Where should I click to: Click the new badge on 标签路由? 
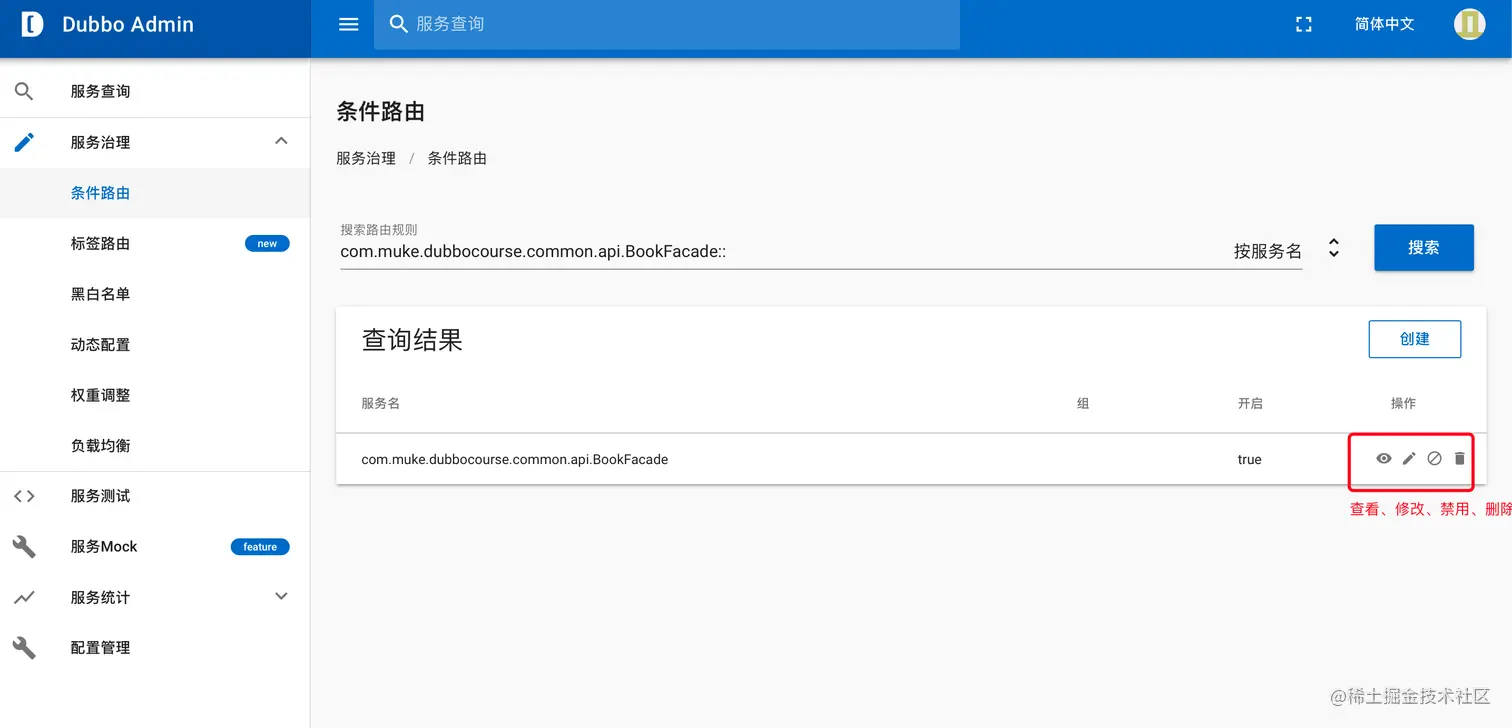(267, 243)
